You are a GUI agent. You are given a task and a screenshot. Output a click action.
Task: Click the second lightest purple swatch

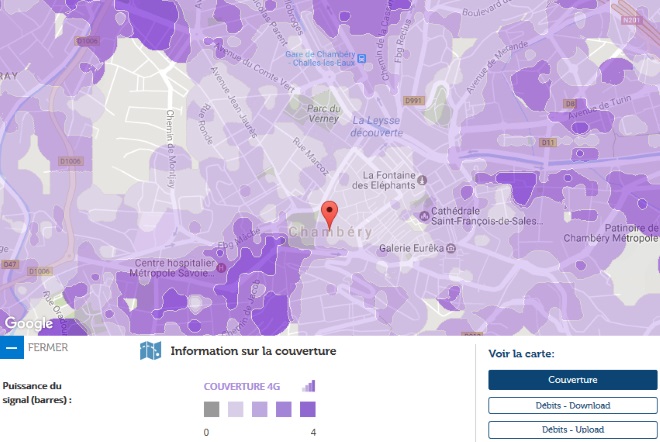pyautogui.click(x=260, y=409)
